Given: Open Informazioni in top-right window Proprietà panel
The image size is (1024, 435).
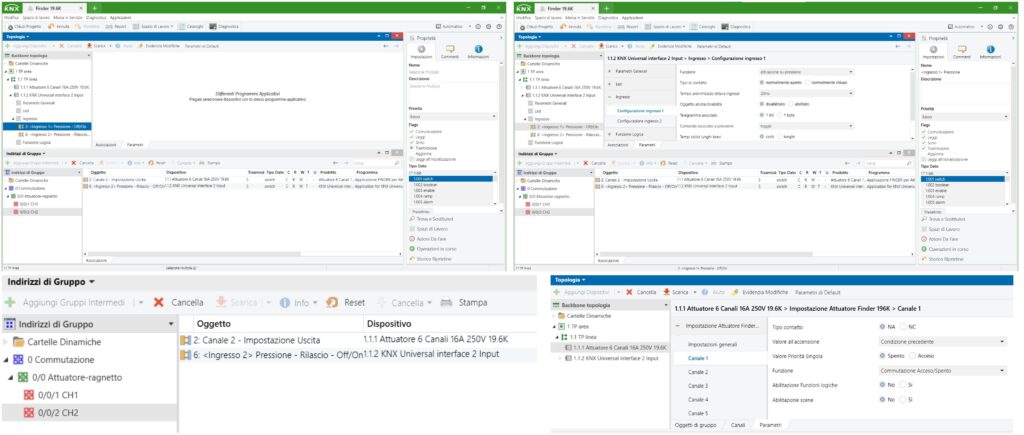Looking at the screenshot, I should [x=990, y=52].
